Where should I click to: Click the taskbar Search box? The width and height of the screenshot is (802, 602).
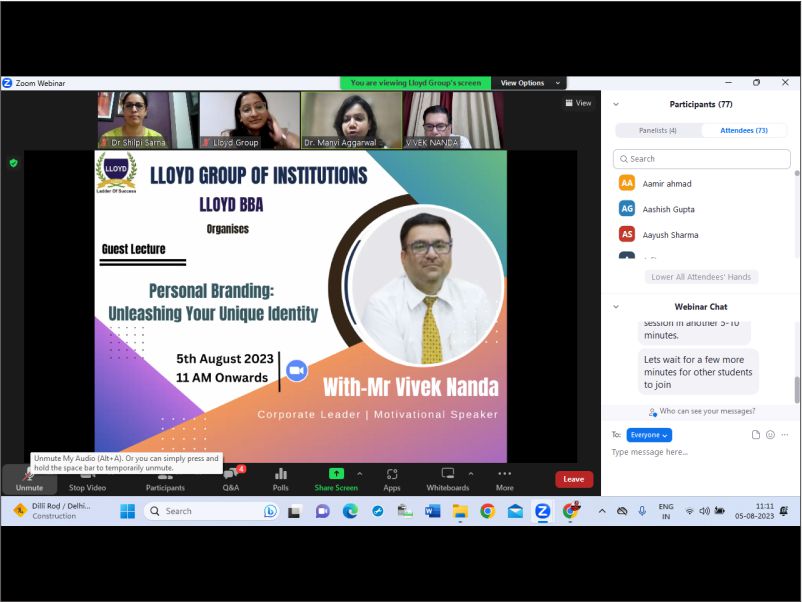coord(212,511)
